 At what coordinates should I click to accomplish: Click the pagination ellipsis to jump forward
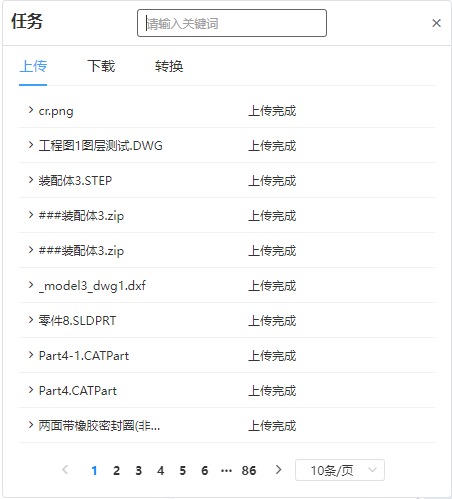[x=226, y=471]
